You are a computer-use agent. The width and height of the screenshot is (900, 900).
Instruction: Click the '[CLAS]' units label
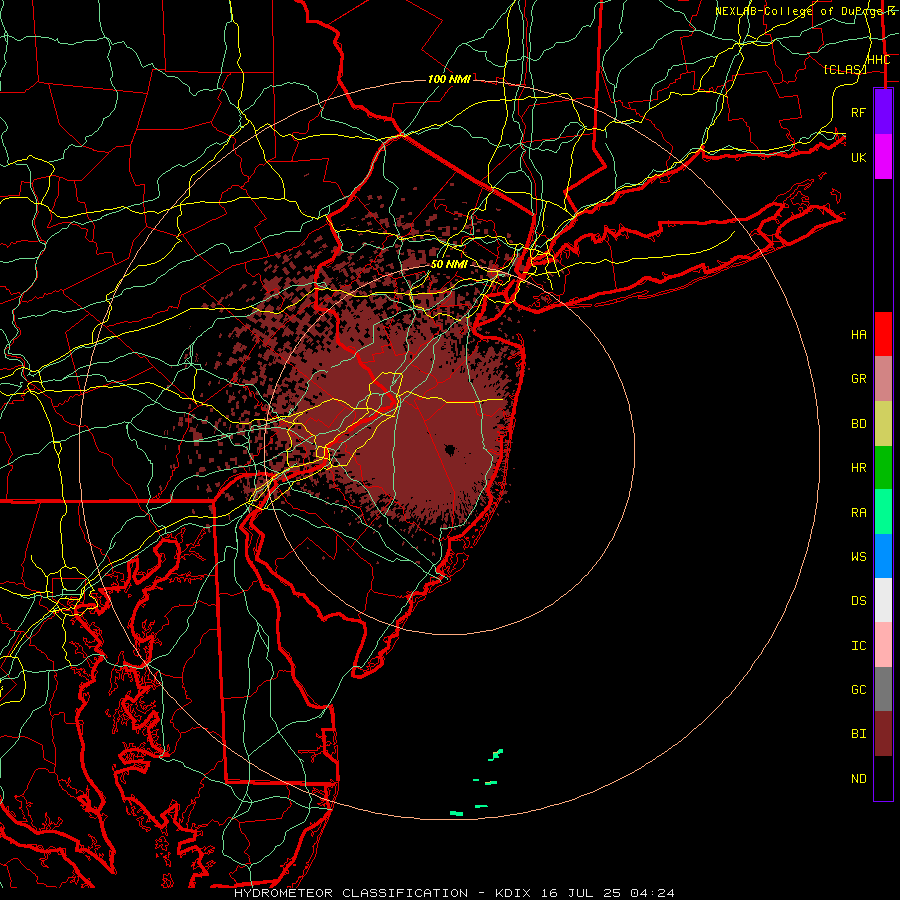(x=845, y=69)
